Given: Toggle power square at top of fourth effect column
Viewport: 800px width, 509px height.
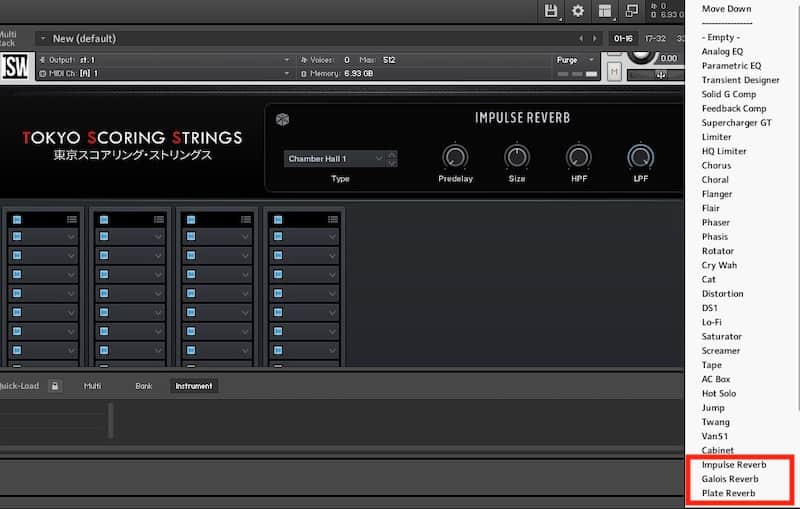Looking at the screenshot, I should click(x=278, y=219).
